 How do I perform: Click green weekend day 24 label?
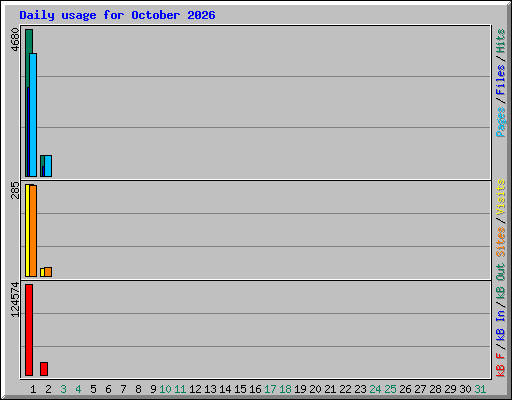[375, 389]
